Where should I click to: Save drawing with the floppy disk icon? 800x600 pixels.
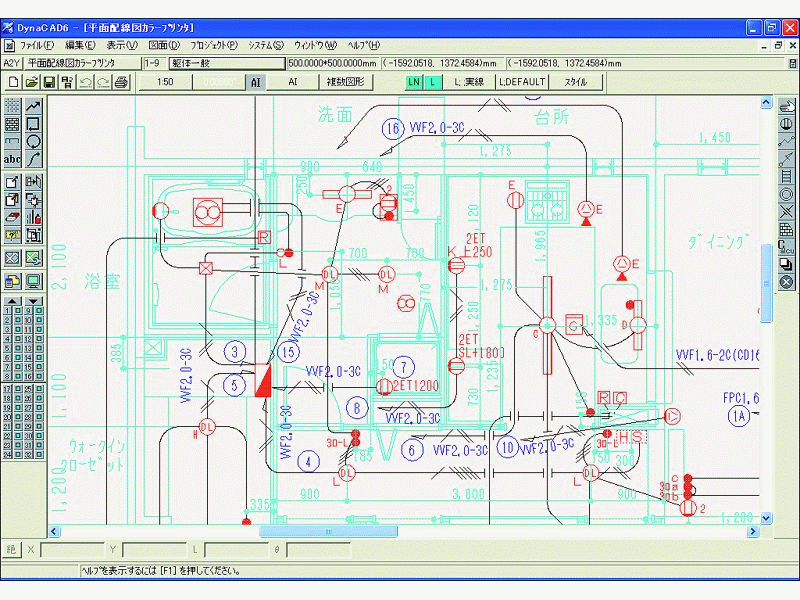coord(49,82)
